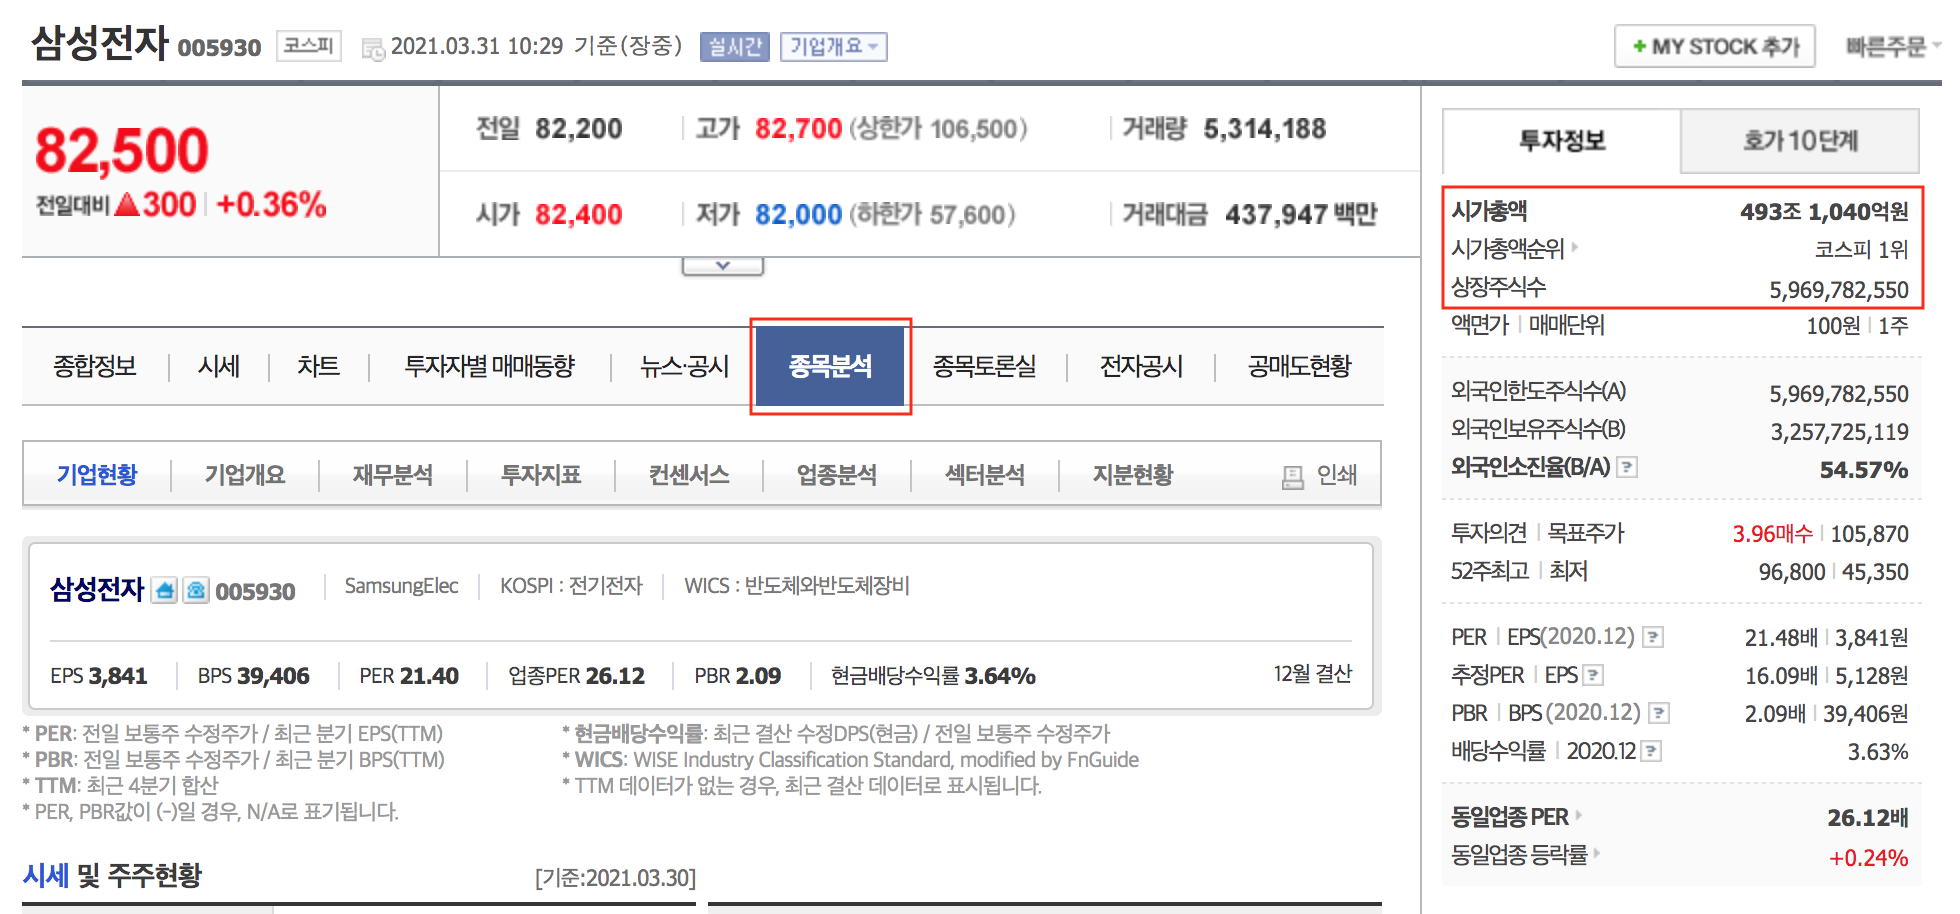Screen dimensions: 1960x914
Task: Add this stock with MY STOCK 추가
Action: click(x=1714, y=45)
